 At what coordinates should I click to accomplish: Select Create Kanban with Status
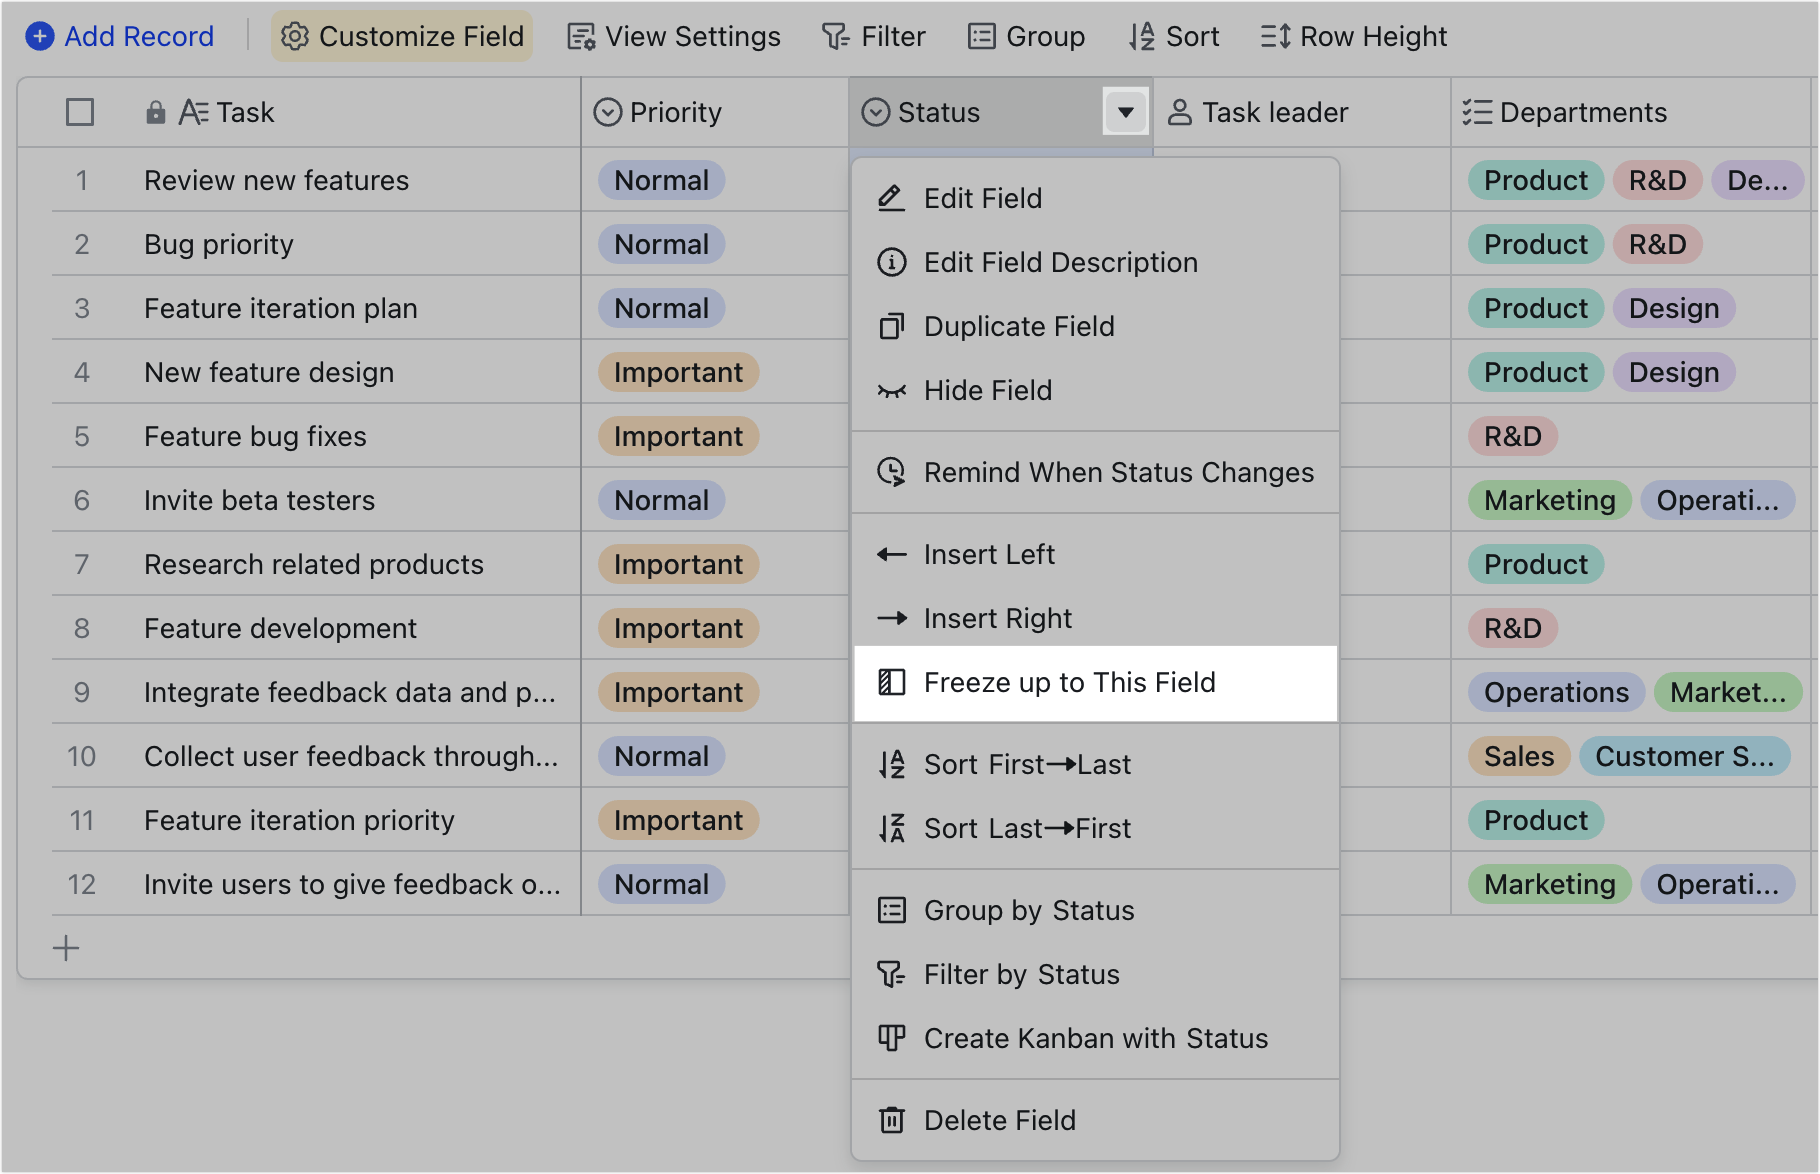coord(1096,1038)
